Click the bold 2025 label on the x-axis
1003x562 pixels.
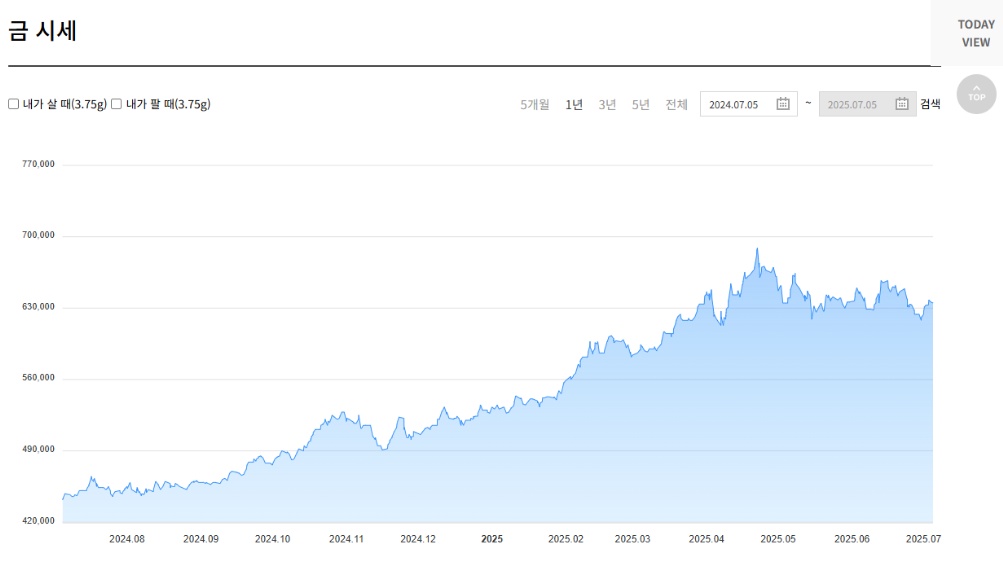click(x=492, y=539)
